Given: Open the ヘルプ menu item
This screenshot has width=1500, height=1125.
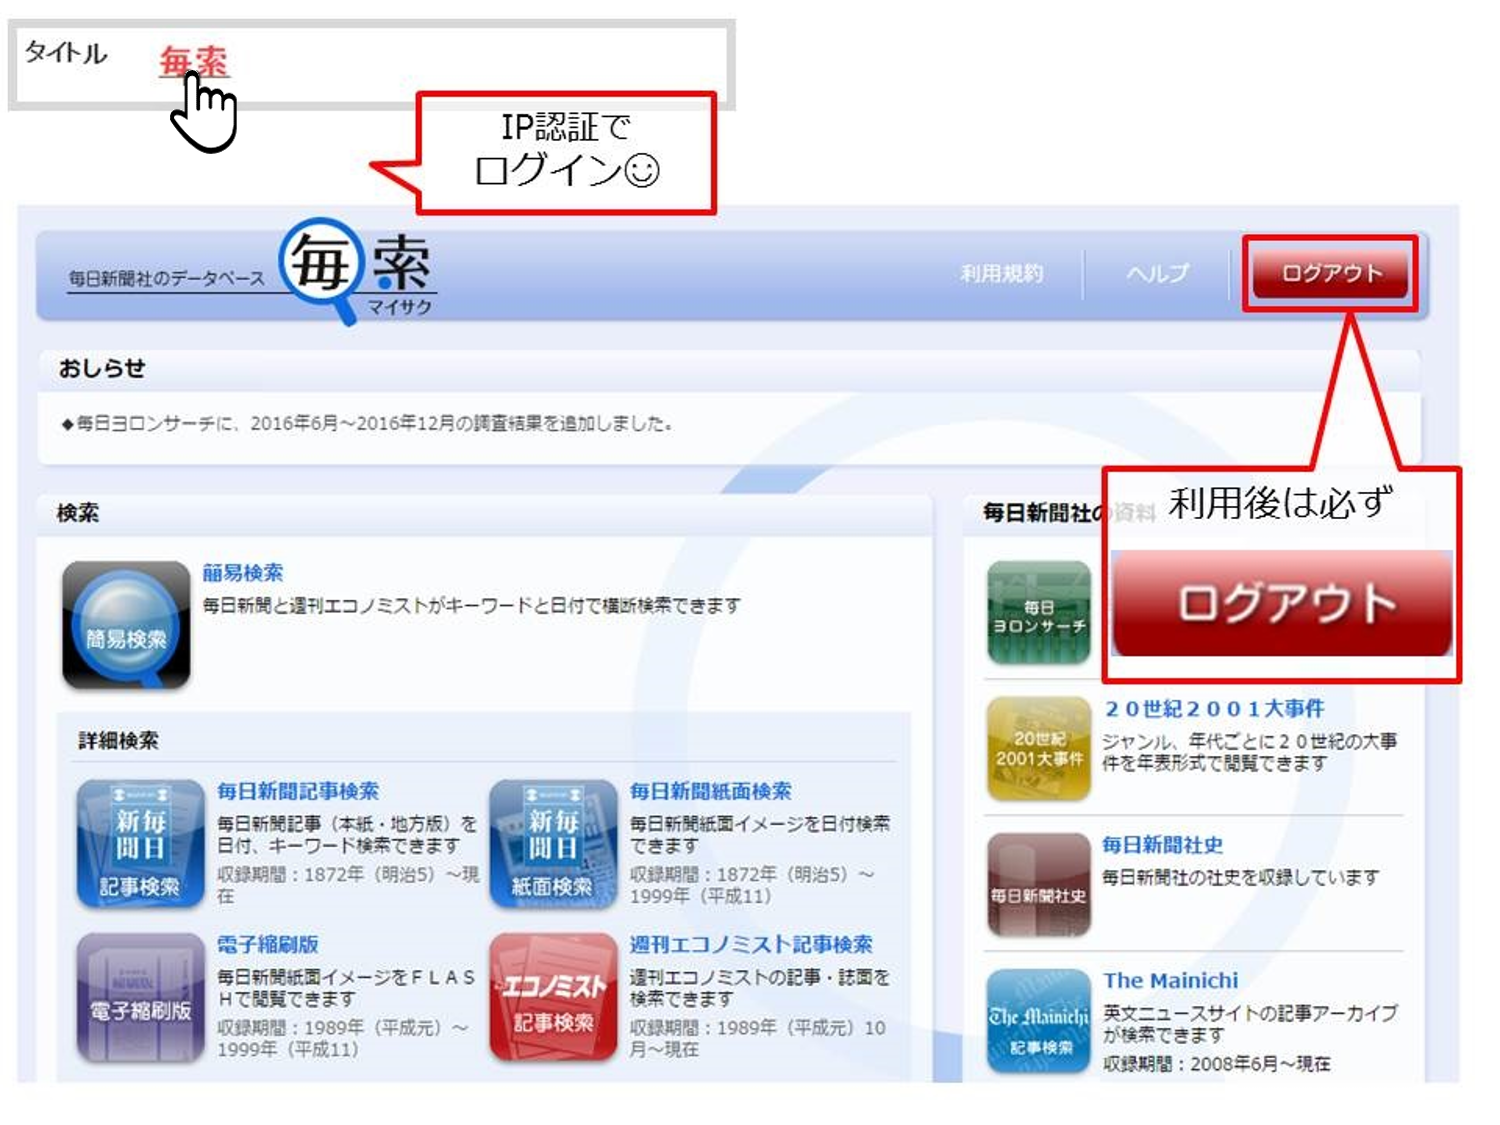Looking at the screenshot, I should [1157, 273].
